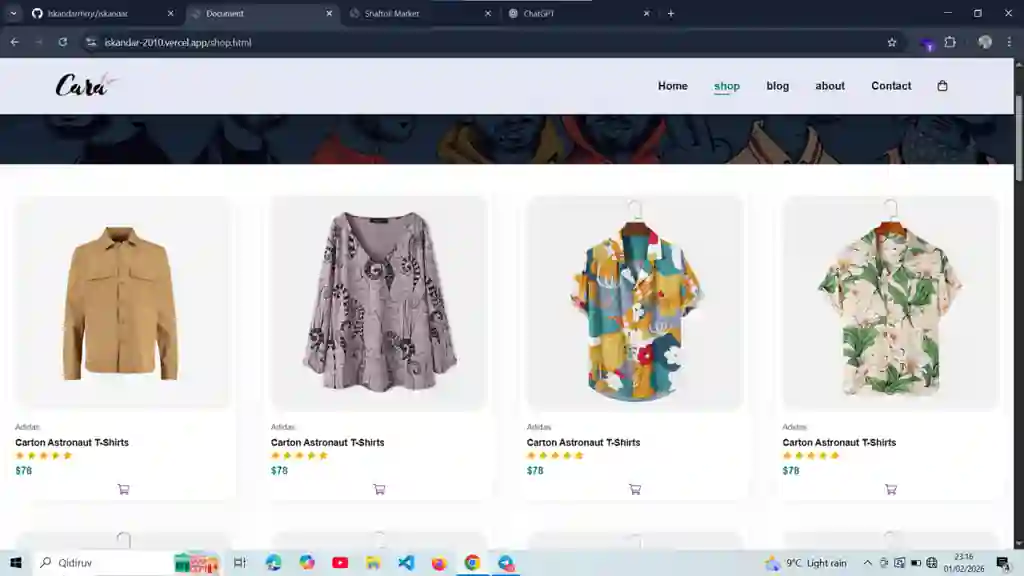Open a new browser tab
Image resolution: width=1024 pixels, height=576 pixels.
671,13
